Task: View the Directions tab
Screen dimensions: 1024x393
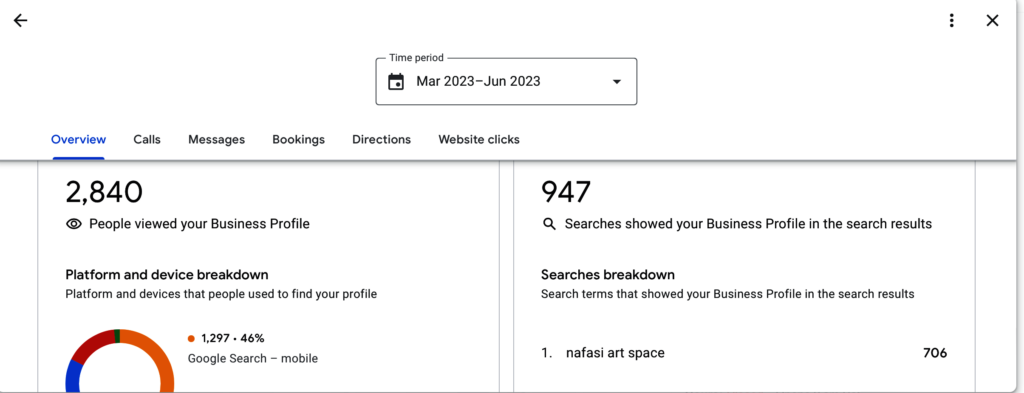Action: tap(381, 139)
